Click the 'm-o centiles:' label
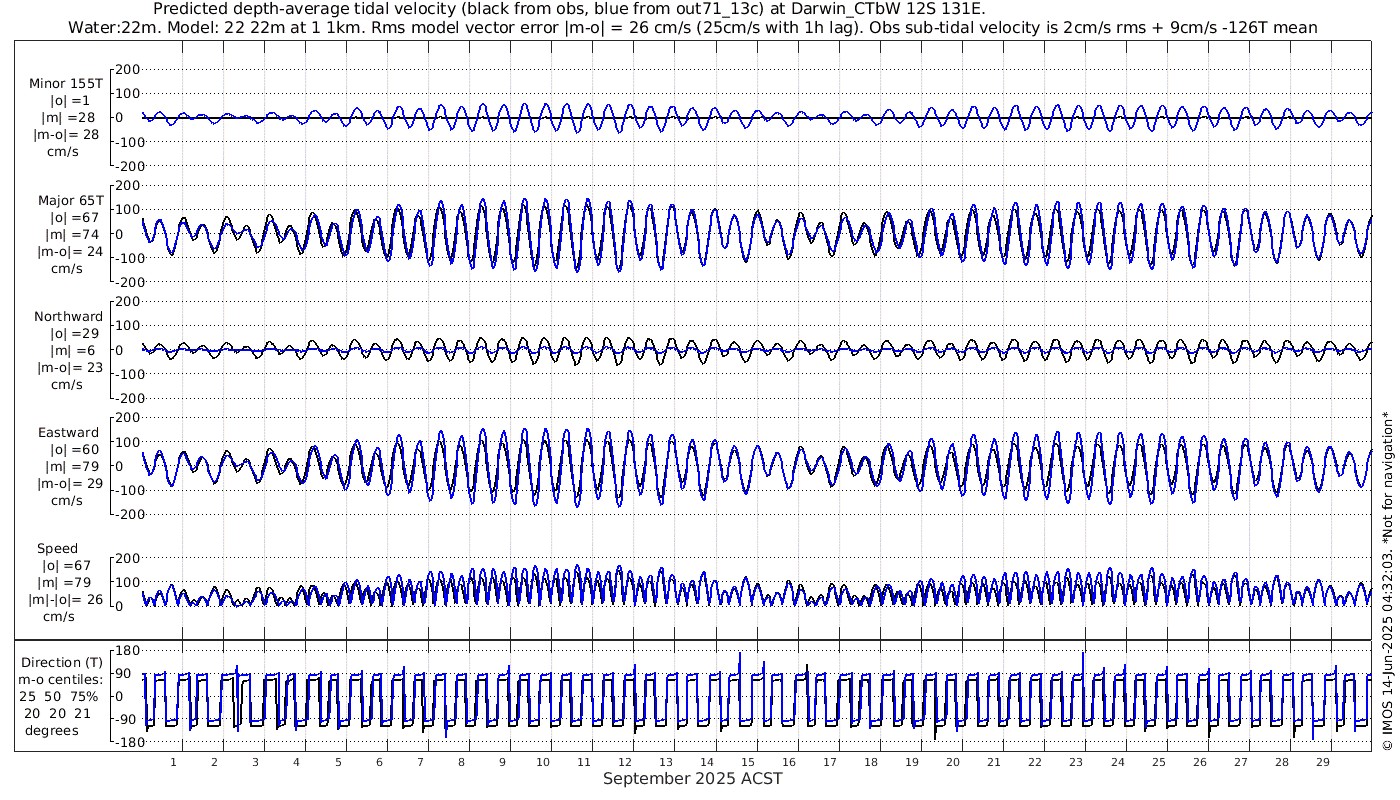 (60, 679)
